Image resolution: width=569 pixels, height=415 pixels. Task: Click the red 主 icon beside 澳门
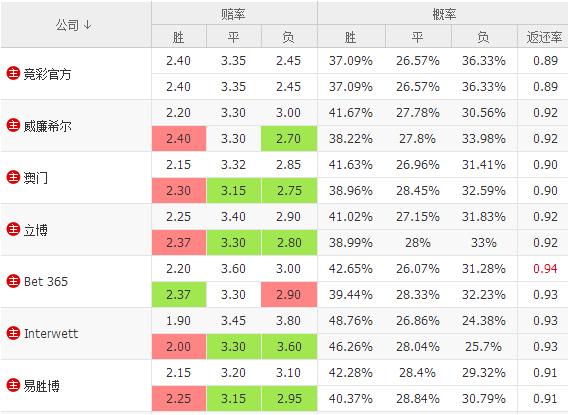click(13, 177)
